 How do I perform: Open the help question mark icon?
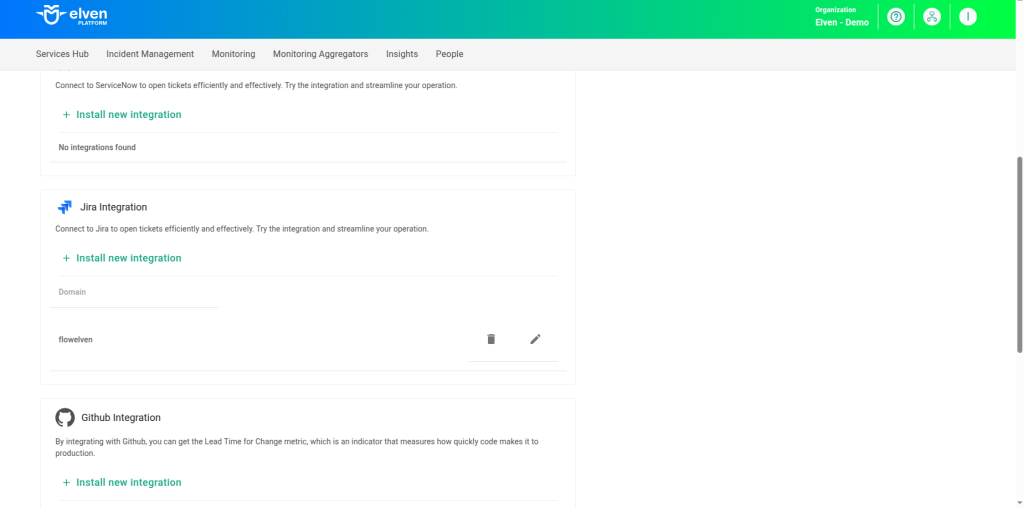[x=896, y=17]
